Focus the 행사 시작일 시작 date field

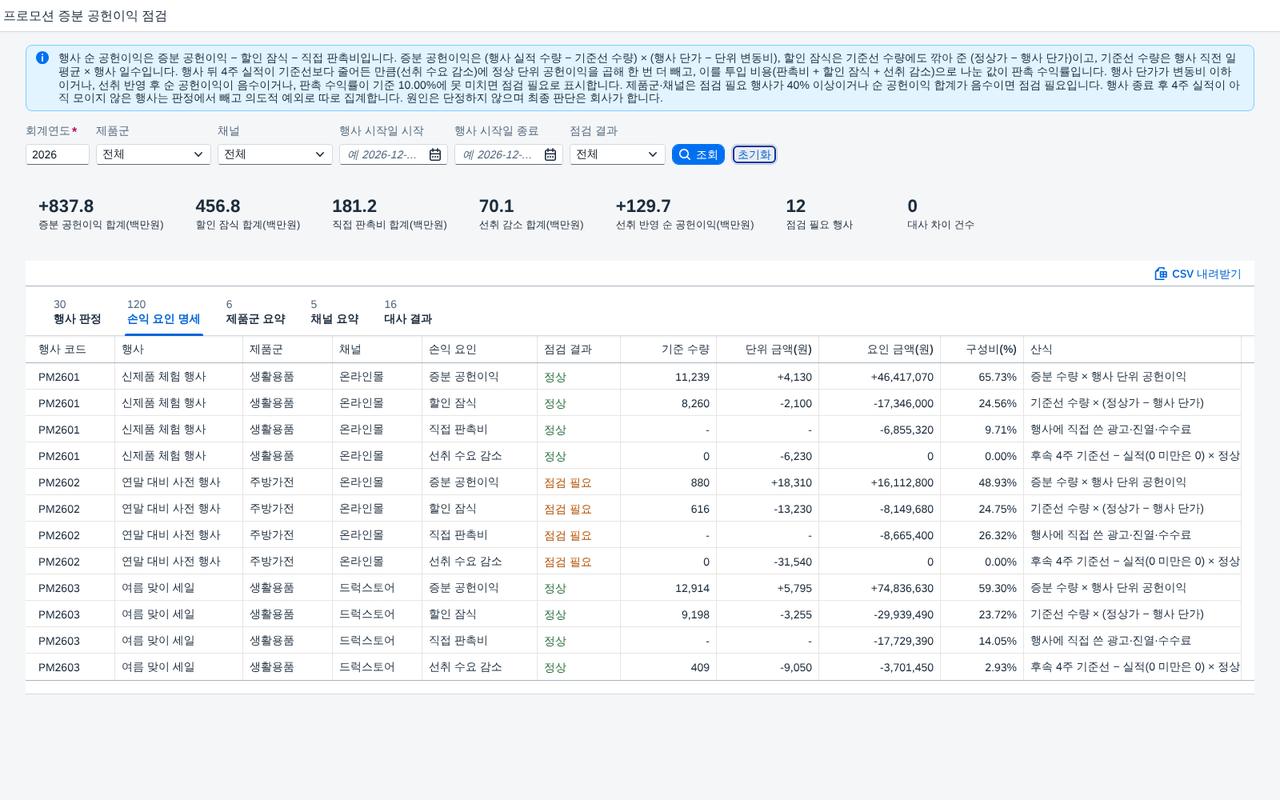(384, 155)
